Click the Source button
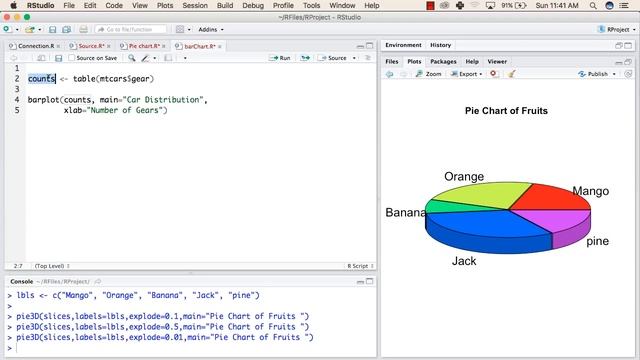The image size is (640, 360). 332,58
